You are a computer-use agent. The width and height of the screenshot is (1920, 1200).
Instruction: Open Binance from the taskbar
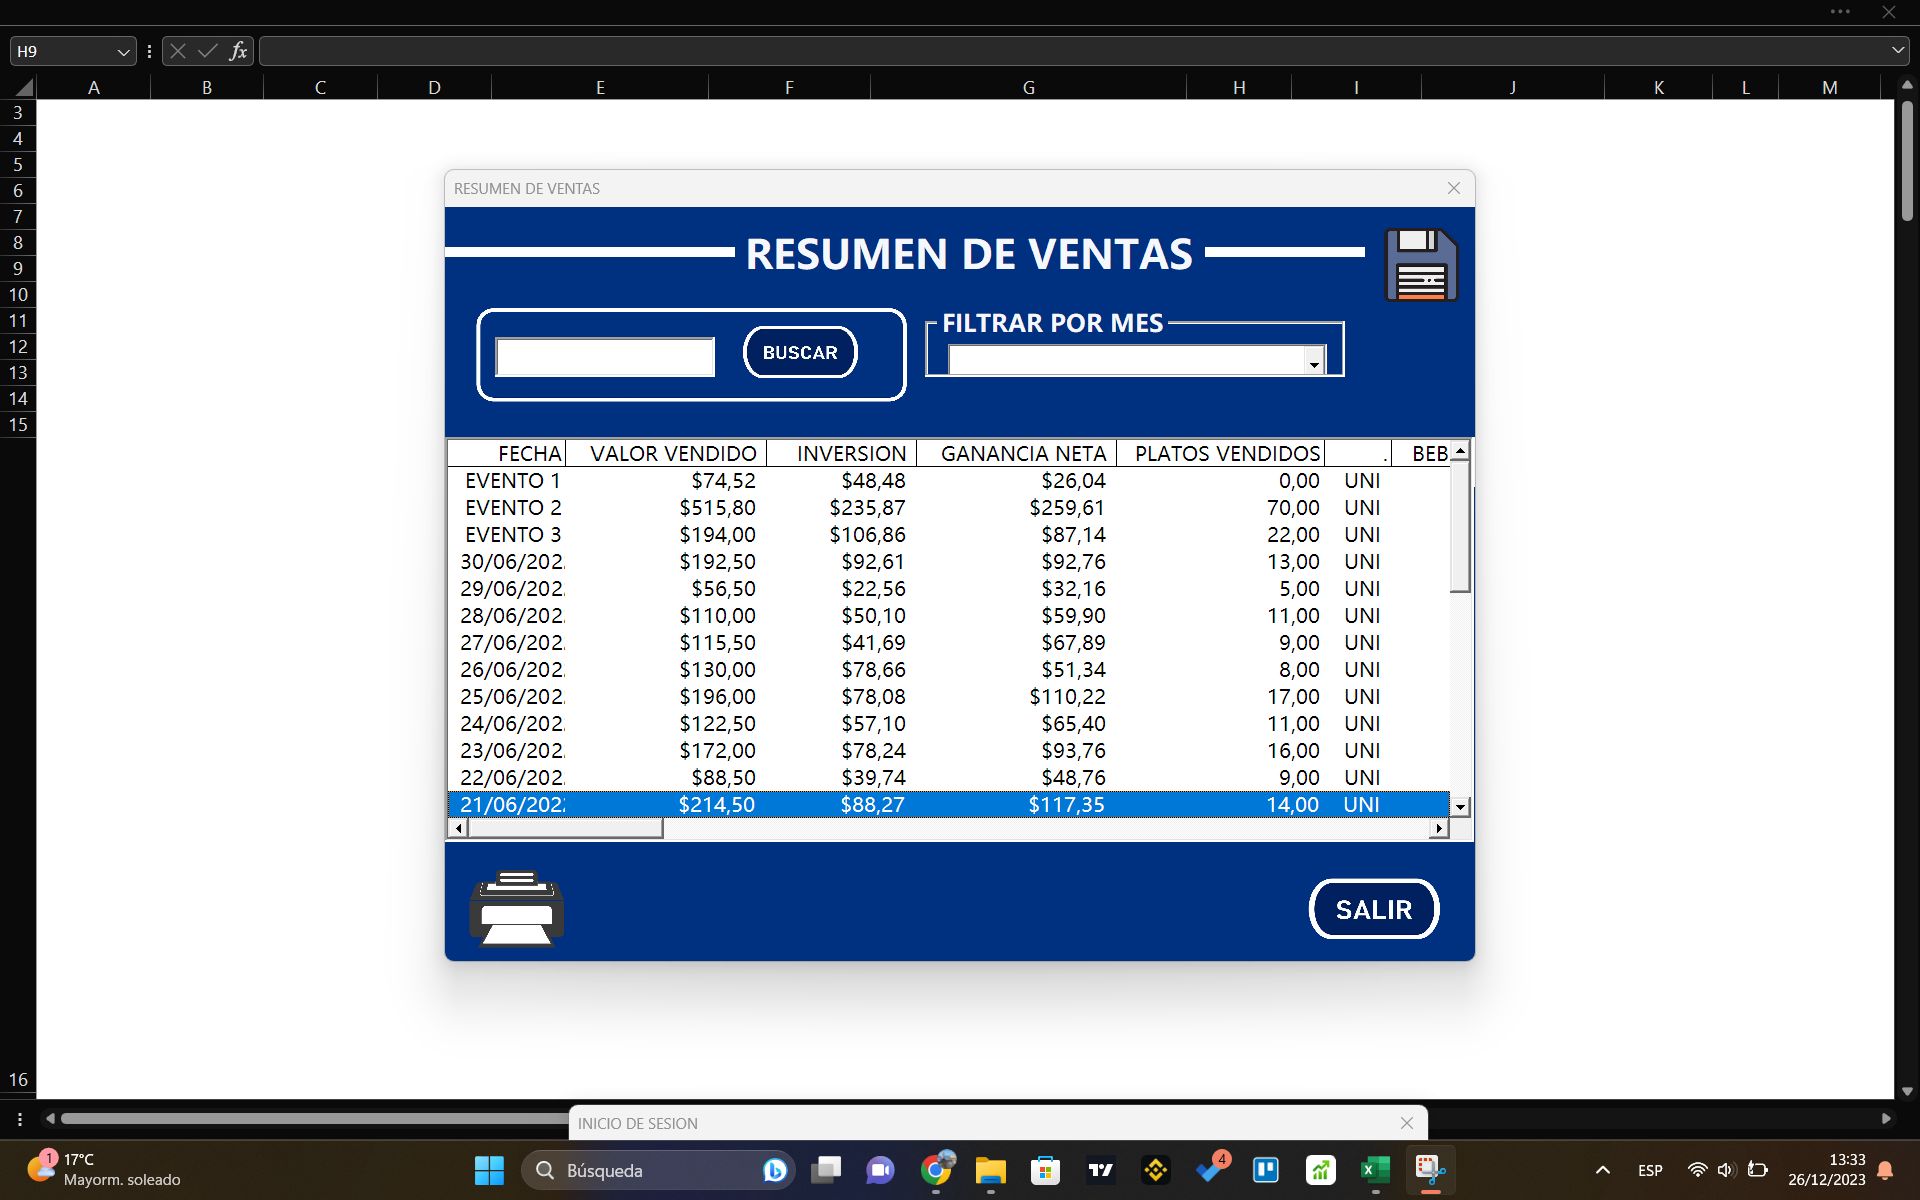click(x=1155, y=1169)
